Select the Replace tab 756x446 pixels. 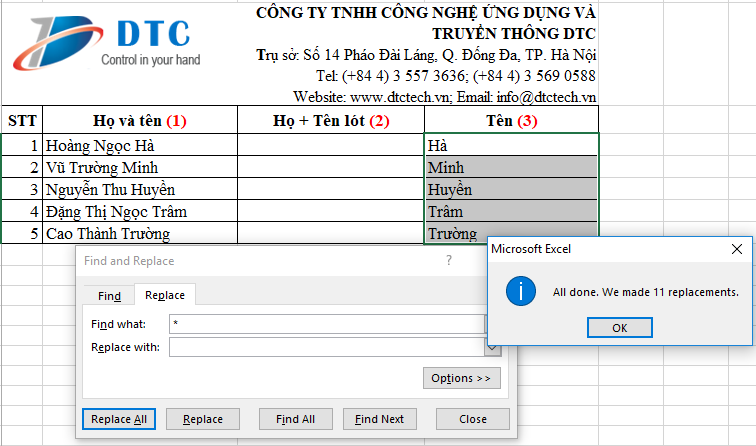pos(164,295)
